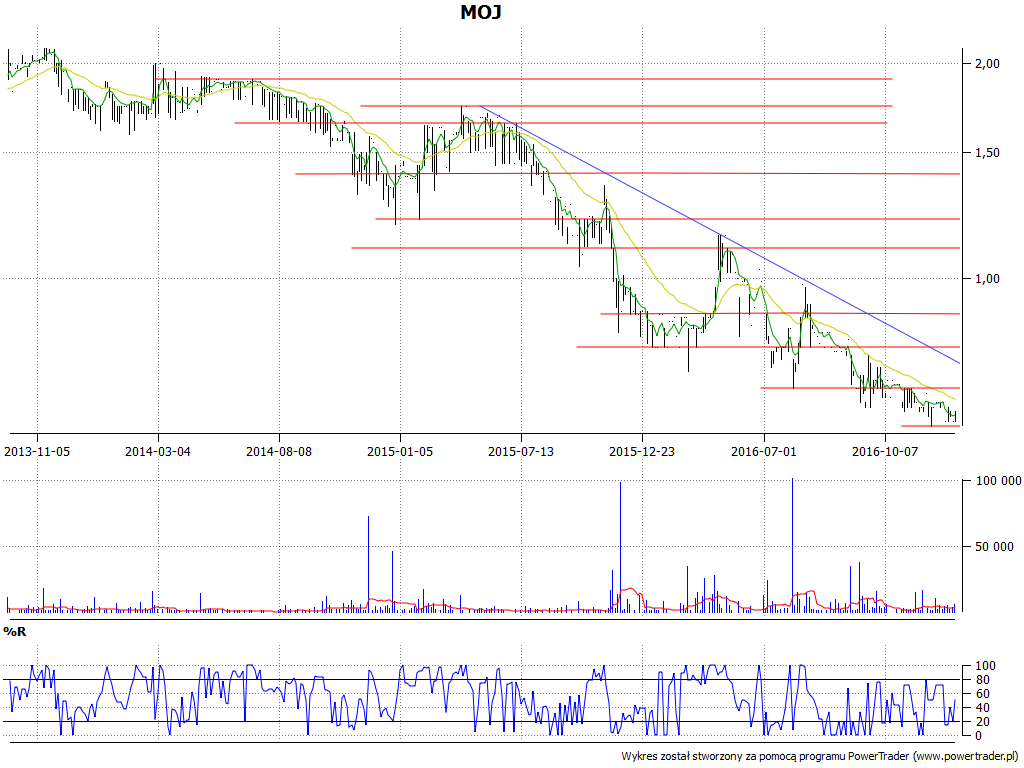Screen dimensions: 1024x768
Task: Select the 2013-11-05 date label
Action: point(37,451)
